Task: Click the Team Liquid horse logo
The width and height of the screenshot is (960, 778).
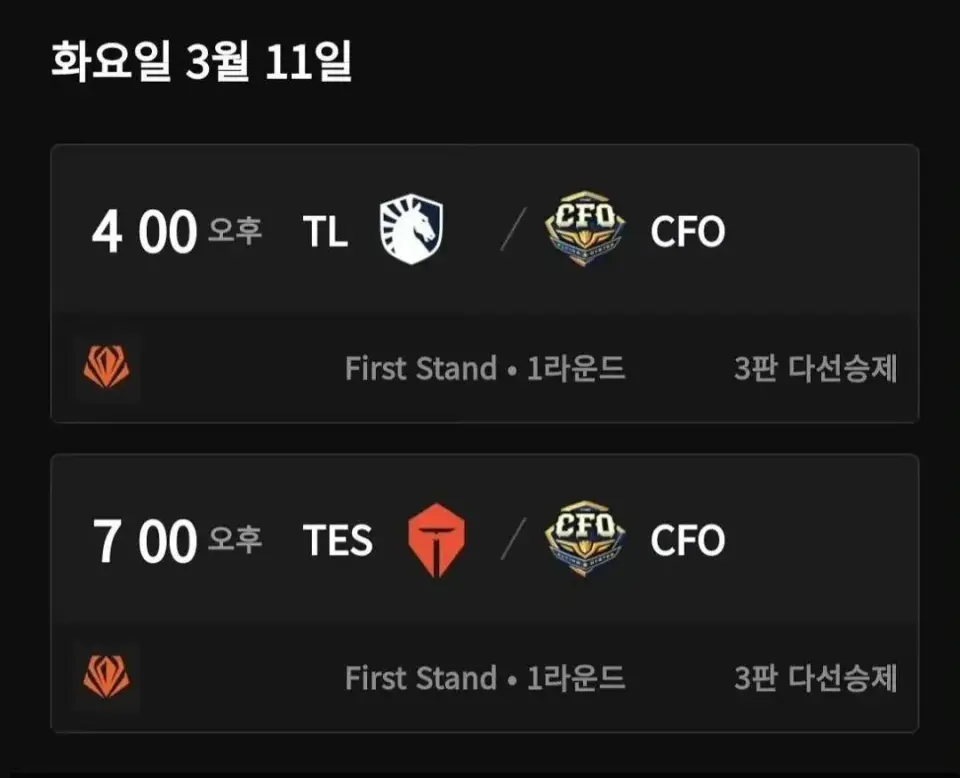Action: (x=411, y=229)
